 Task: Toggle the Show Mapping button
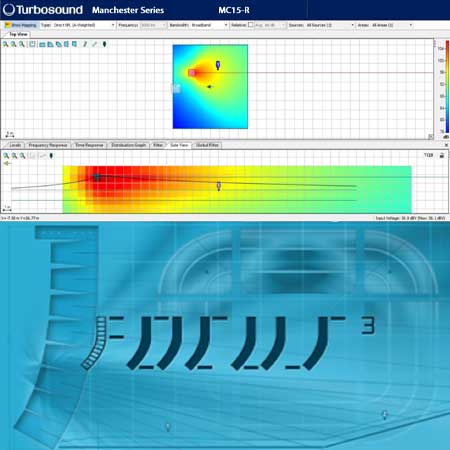click(x=21, y=25)
